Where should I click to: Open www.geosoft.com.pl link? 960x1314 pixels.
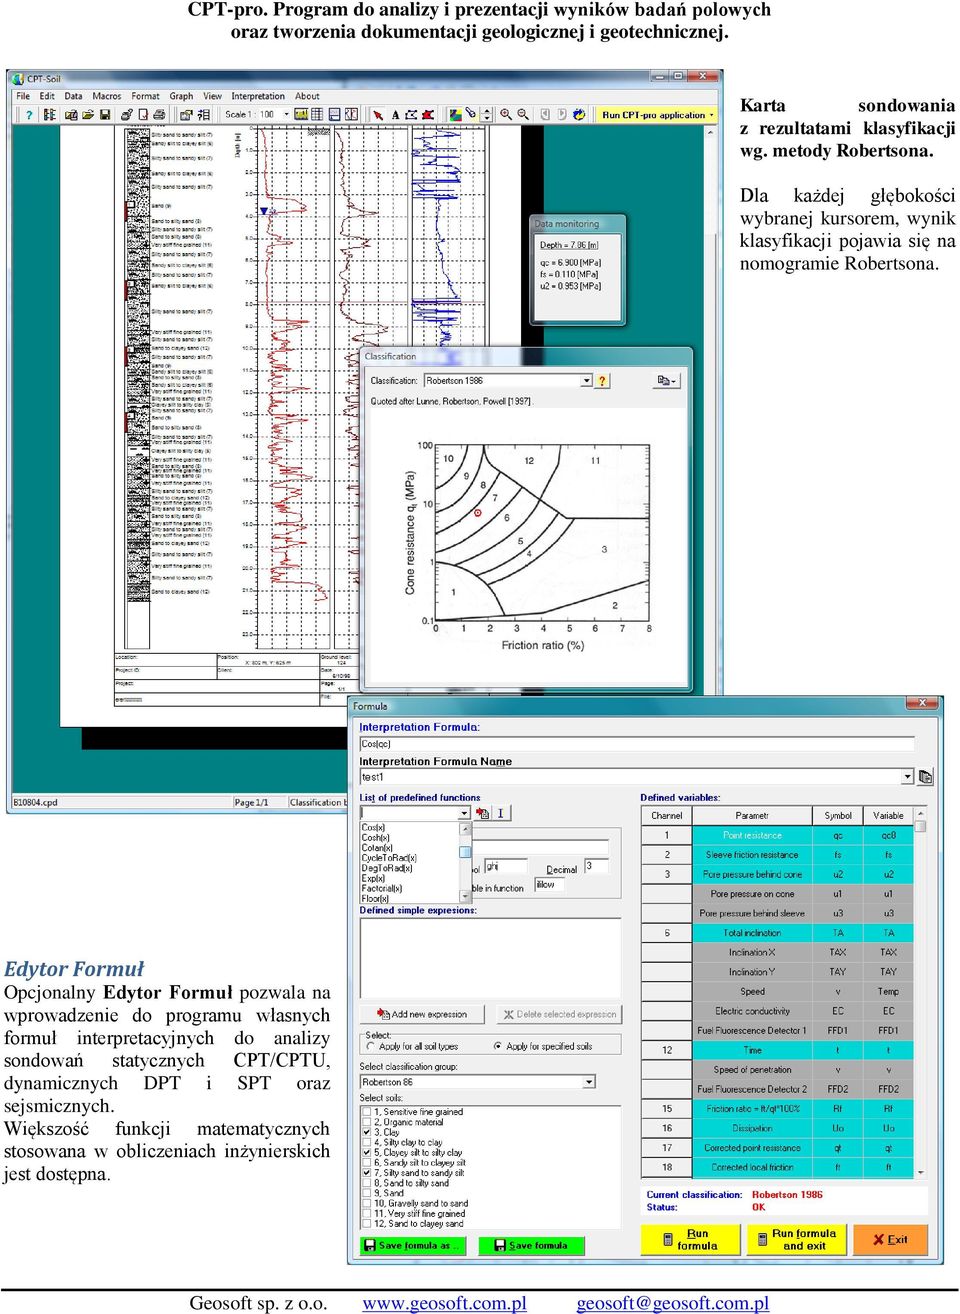(x=444, y=1303)
